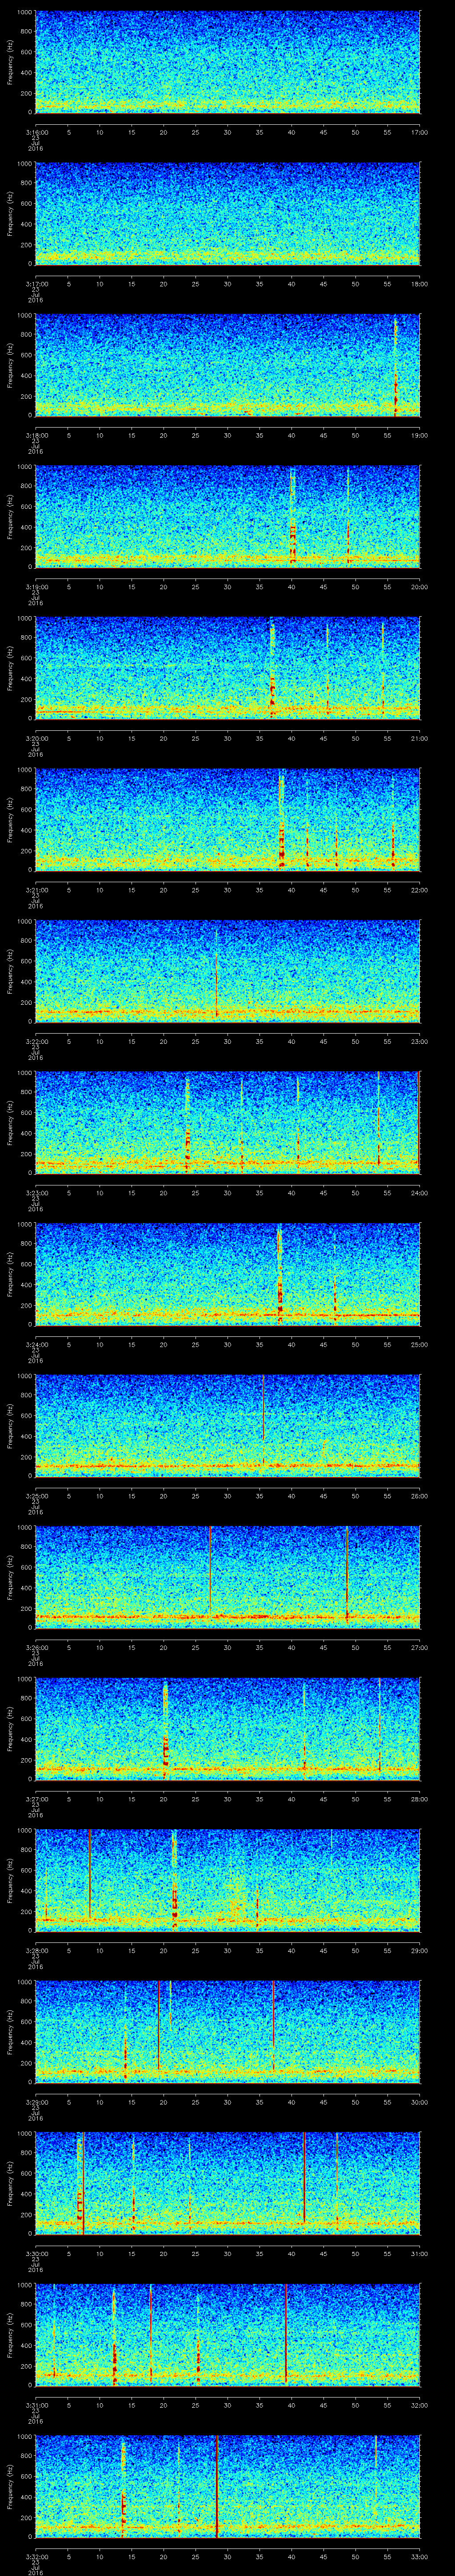Click the 21:00 end label on the time axis
The width and height of the screenshot is (455, 2576).
click(420, 737)
